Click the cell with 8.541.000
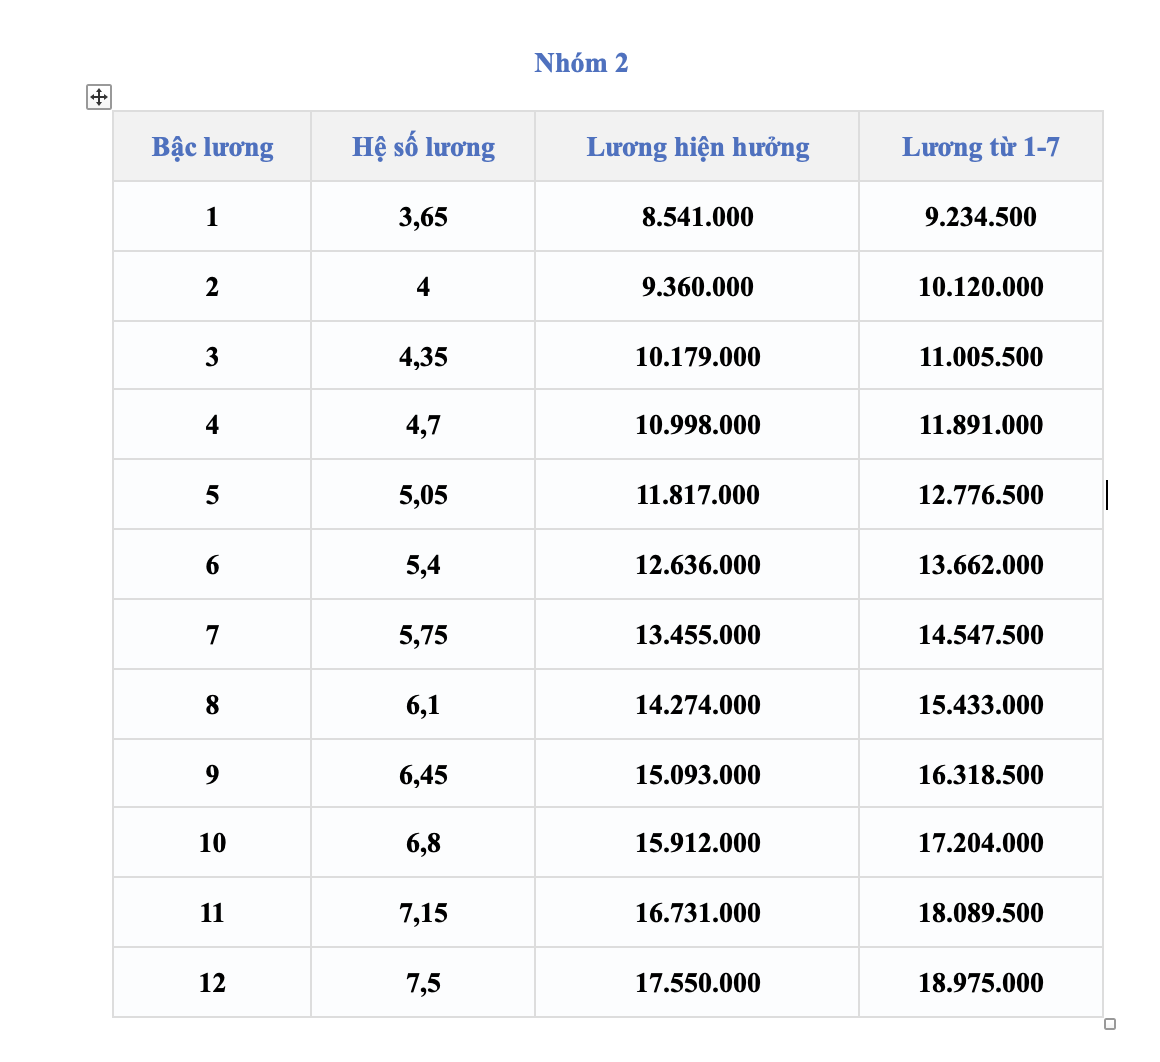Image resolution: width=1160 pixels, height=1062 pixels. [697, 217]
